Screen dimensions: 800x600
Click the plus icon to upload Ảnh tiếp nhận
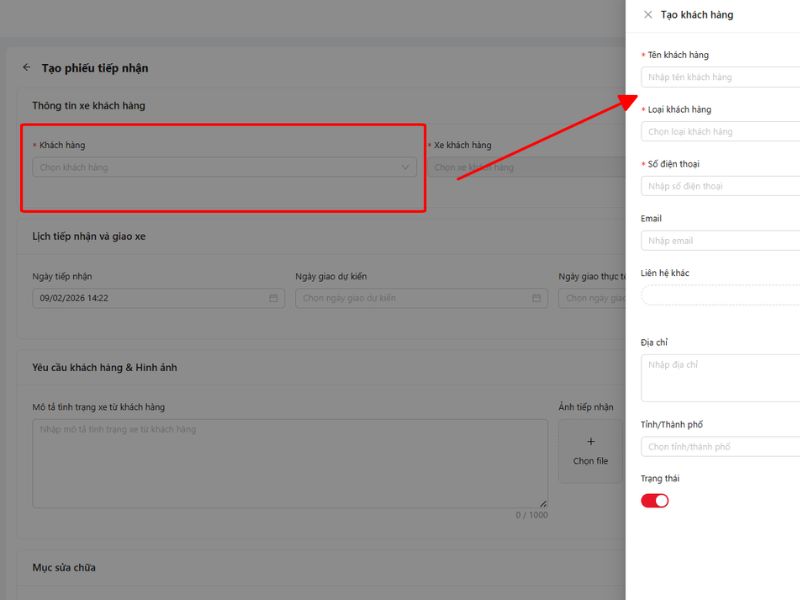(590, 441)
